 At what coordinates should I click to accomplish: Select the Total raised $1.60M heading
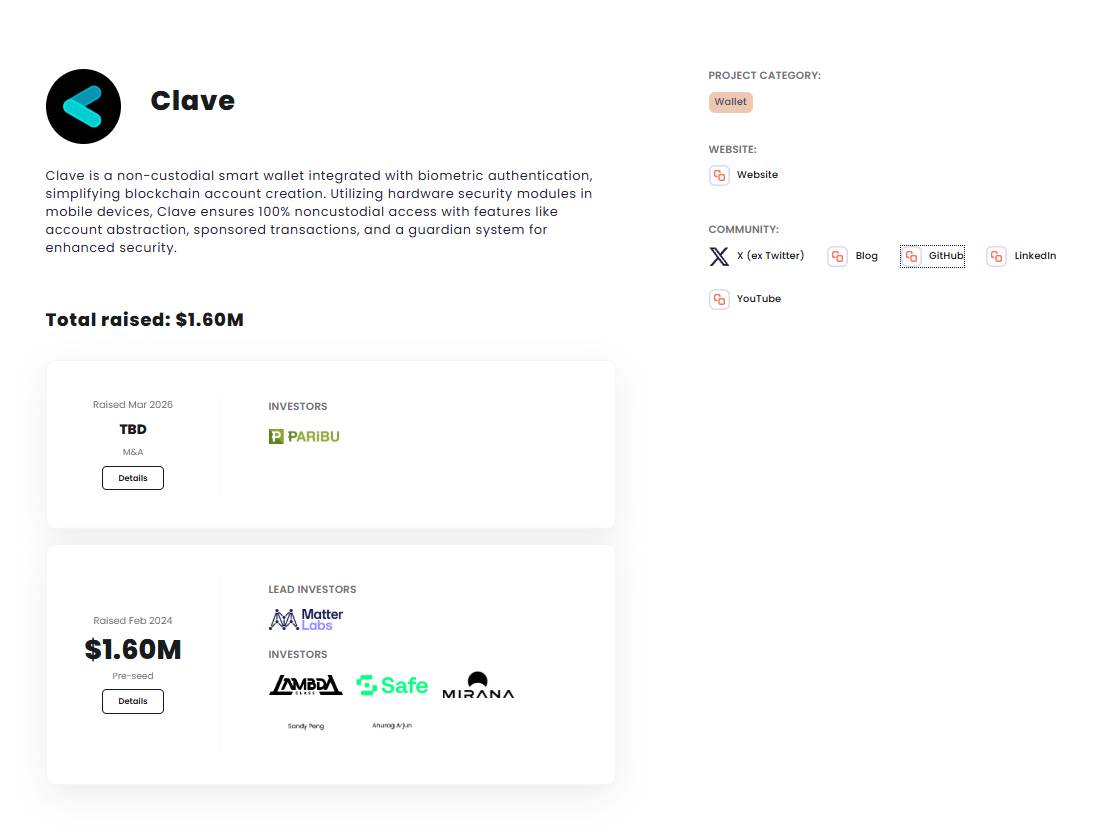(x=144, y=319)
